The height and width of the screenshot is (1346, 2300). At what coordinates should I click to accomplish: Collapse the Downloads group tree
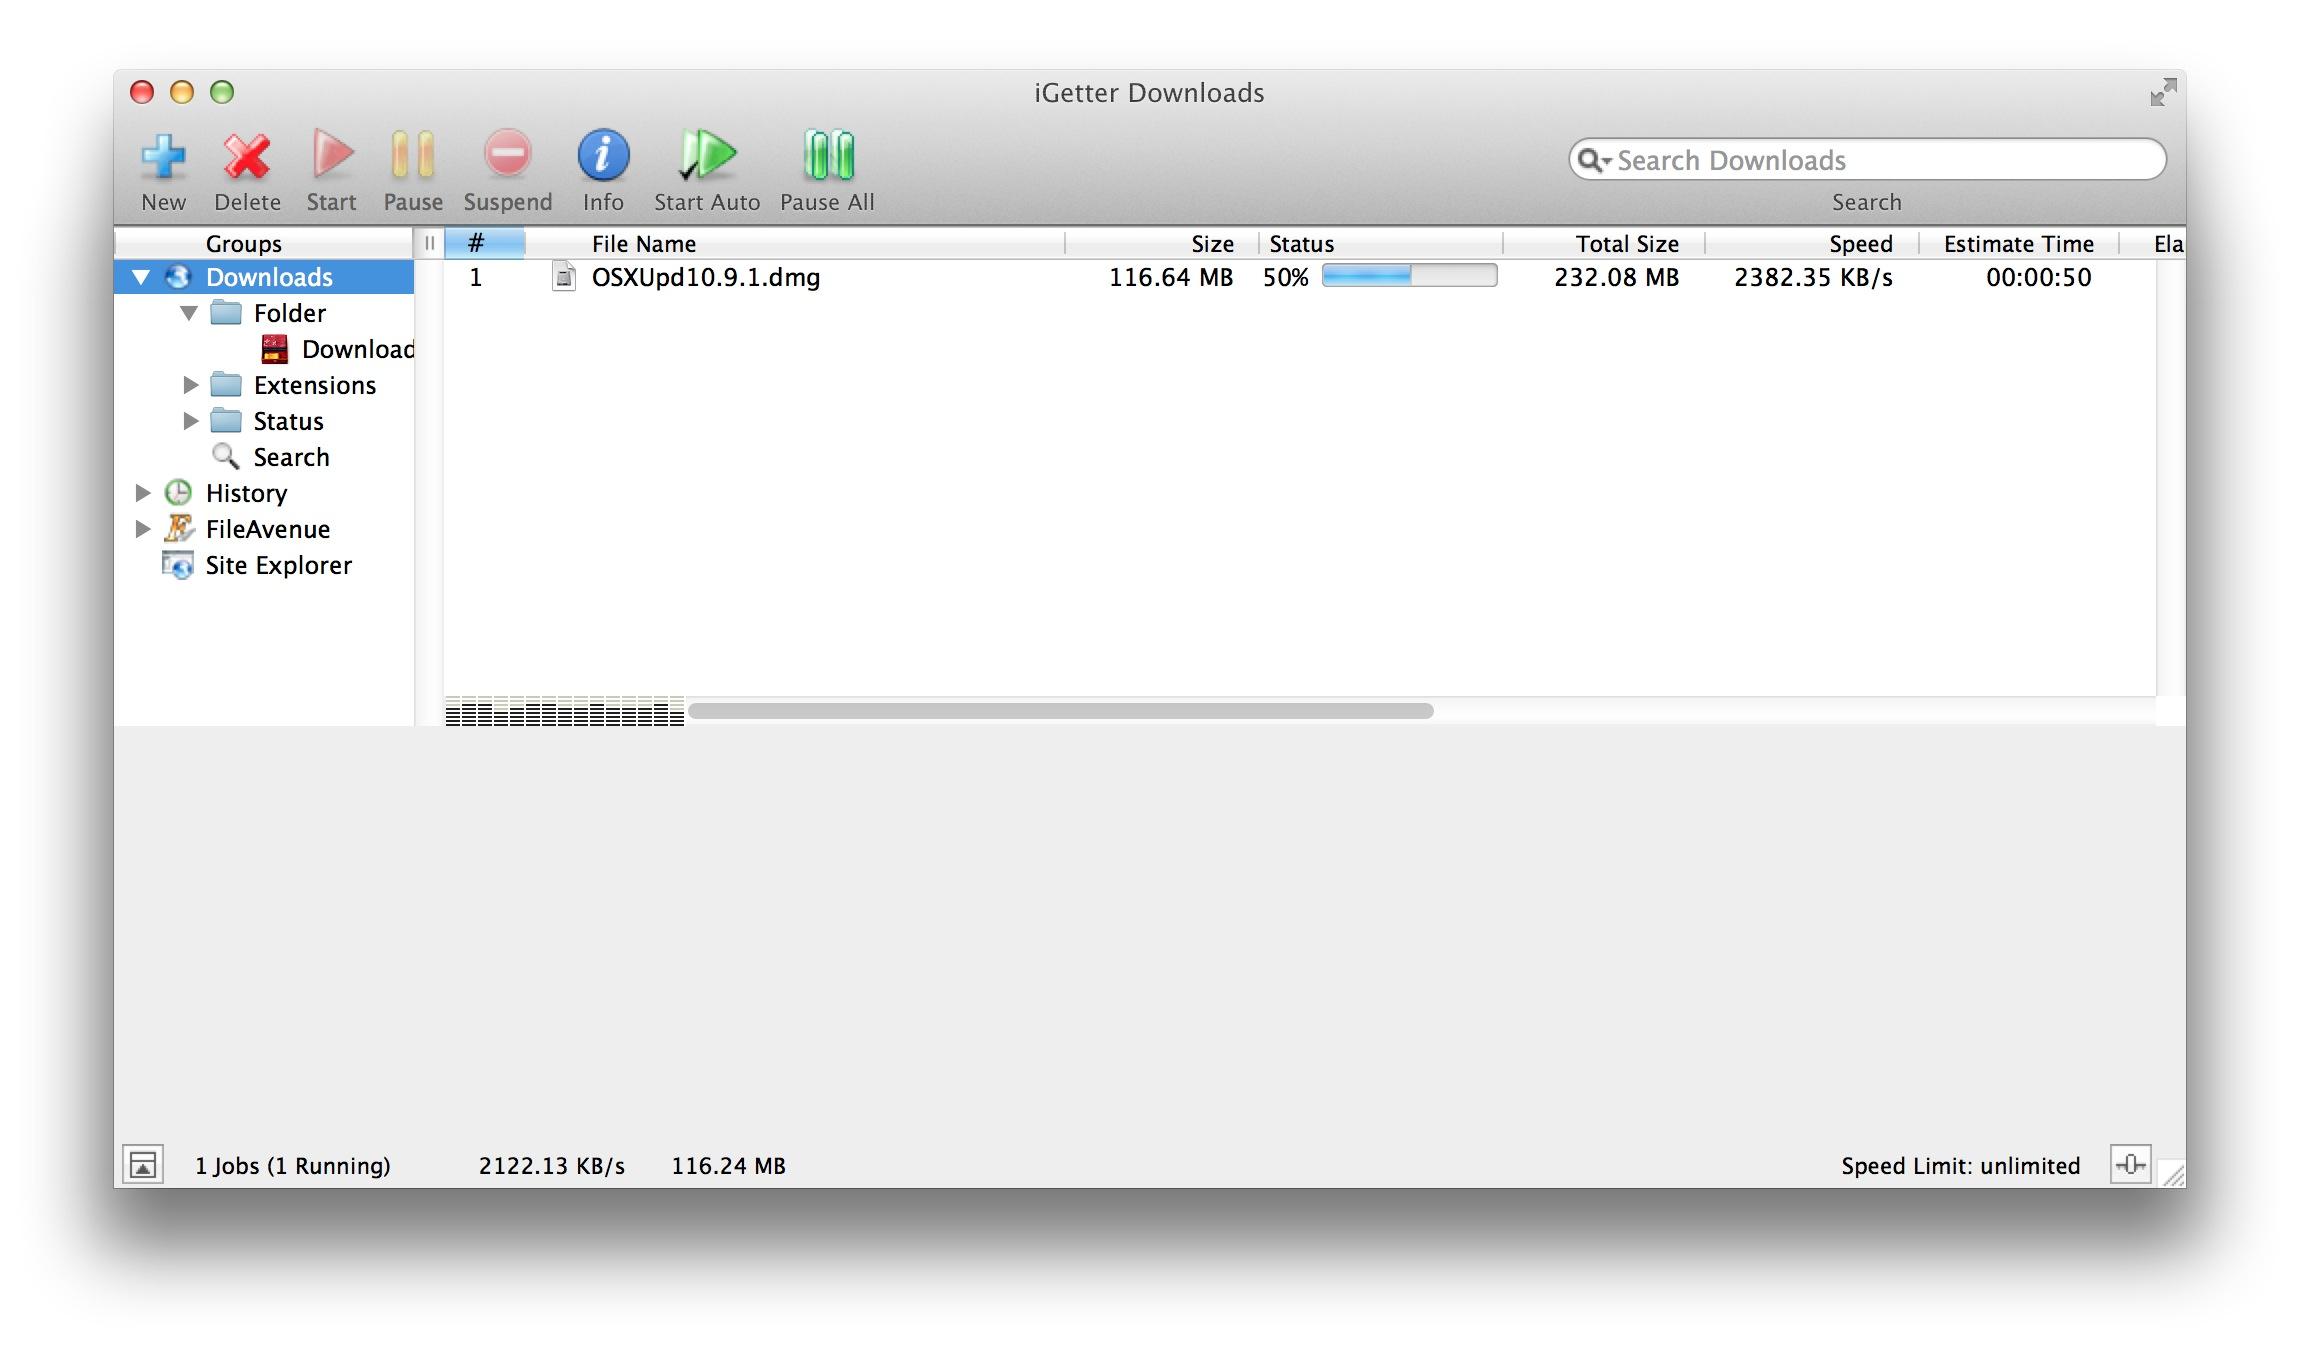point(141,277)
